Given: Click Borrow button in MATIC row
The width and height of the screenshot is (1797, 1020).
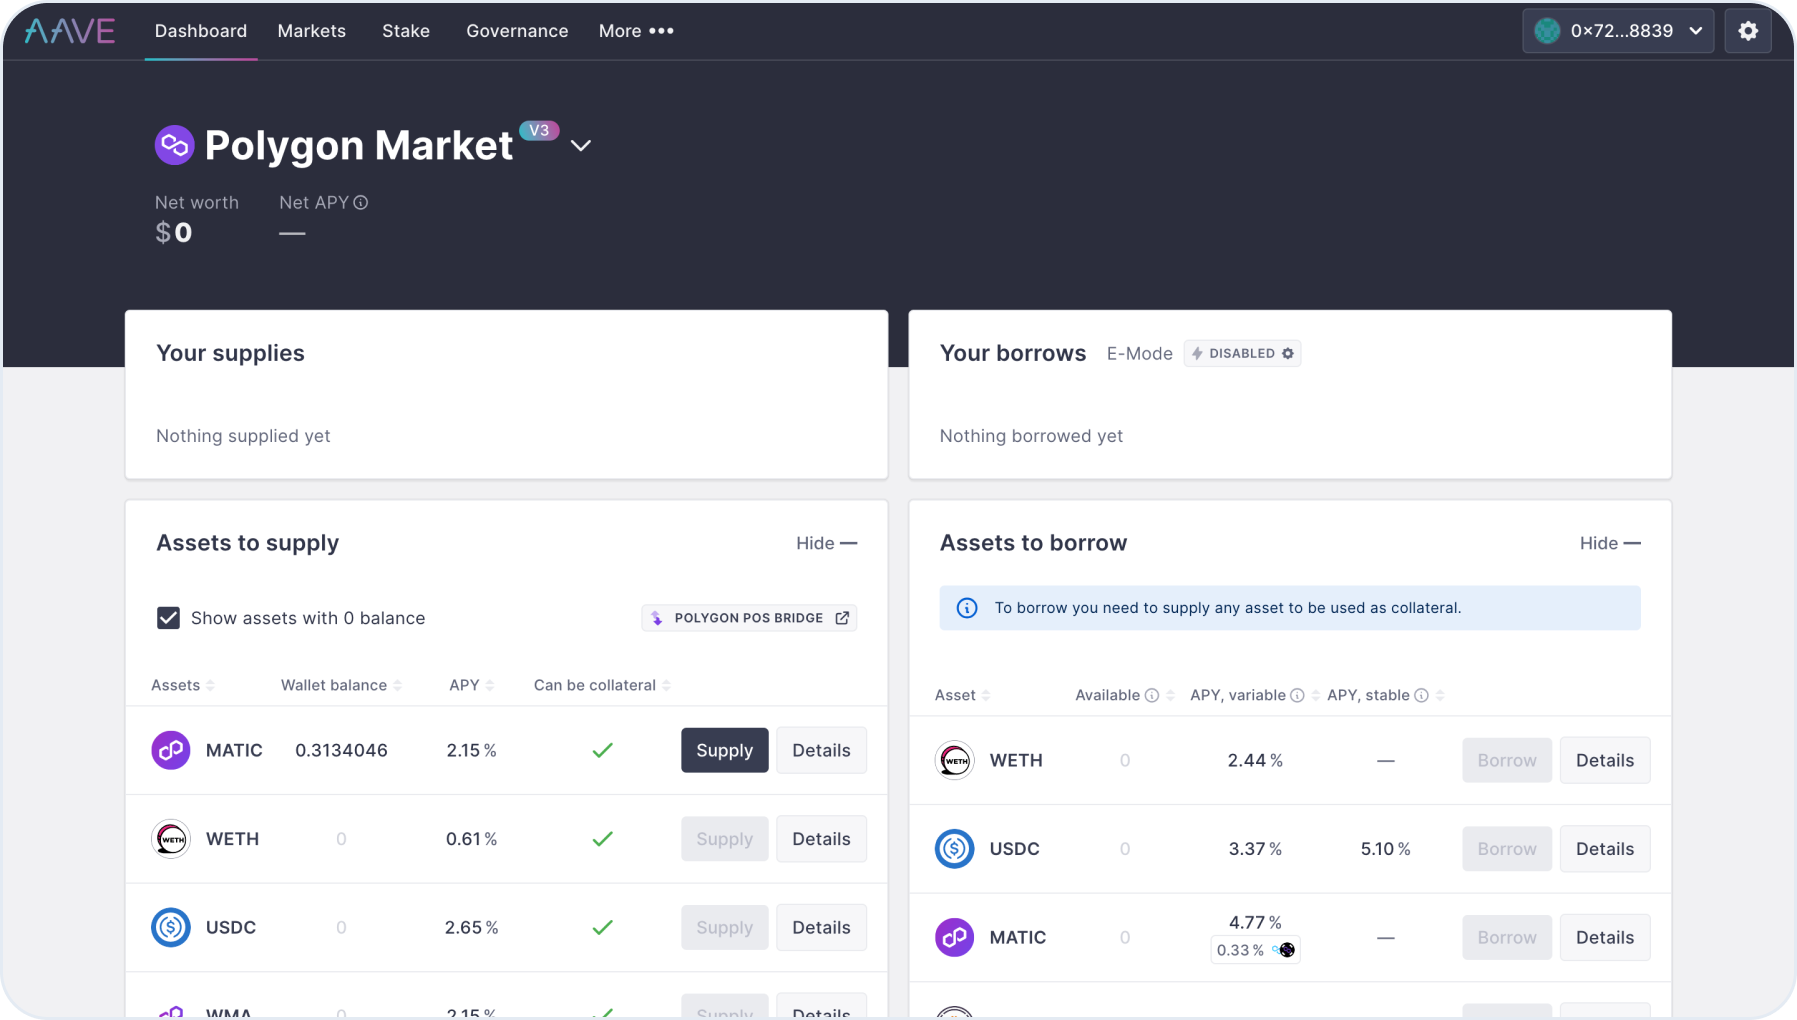Looking at the screenshot, I should pos(1507,937).
